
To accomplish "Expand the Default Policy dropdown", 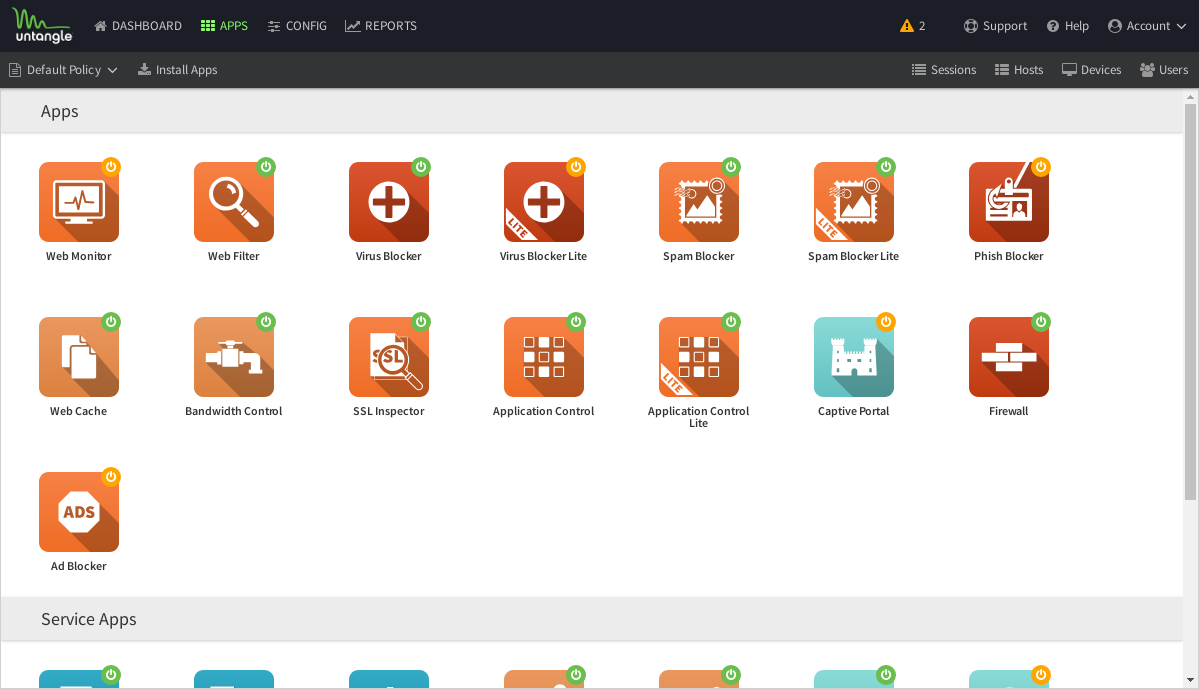I will pos(63,70).
